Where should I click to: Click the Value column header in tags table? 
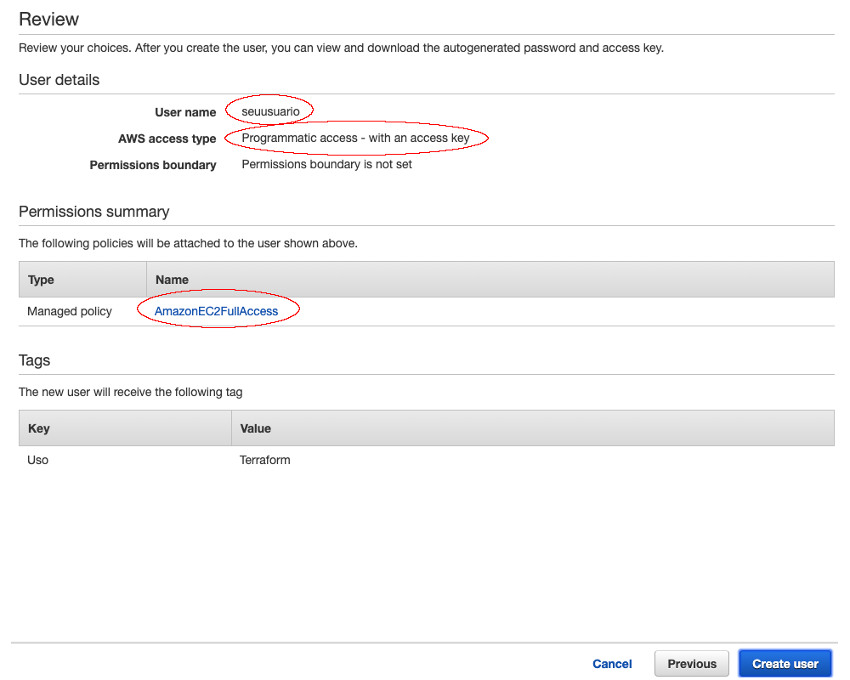point(255,428)
